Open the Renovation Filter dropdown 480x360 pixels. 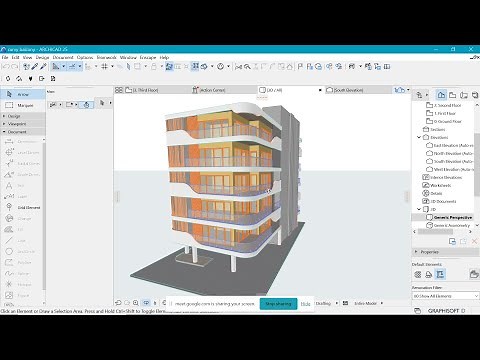coord(445,296)
